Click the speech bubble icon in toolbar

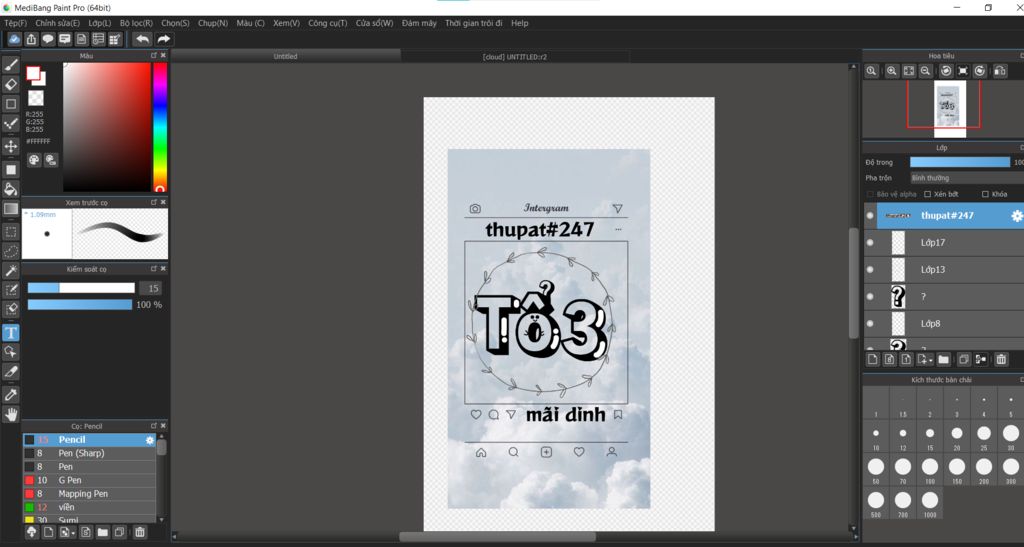[48, 39]
